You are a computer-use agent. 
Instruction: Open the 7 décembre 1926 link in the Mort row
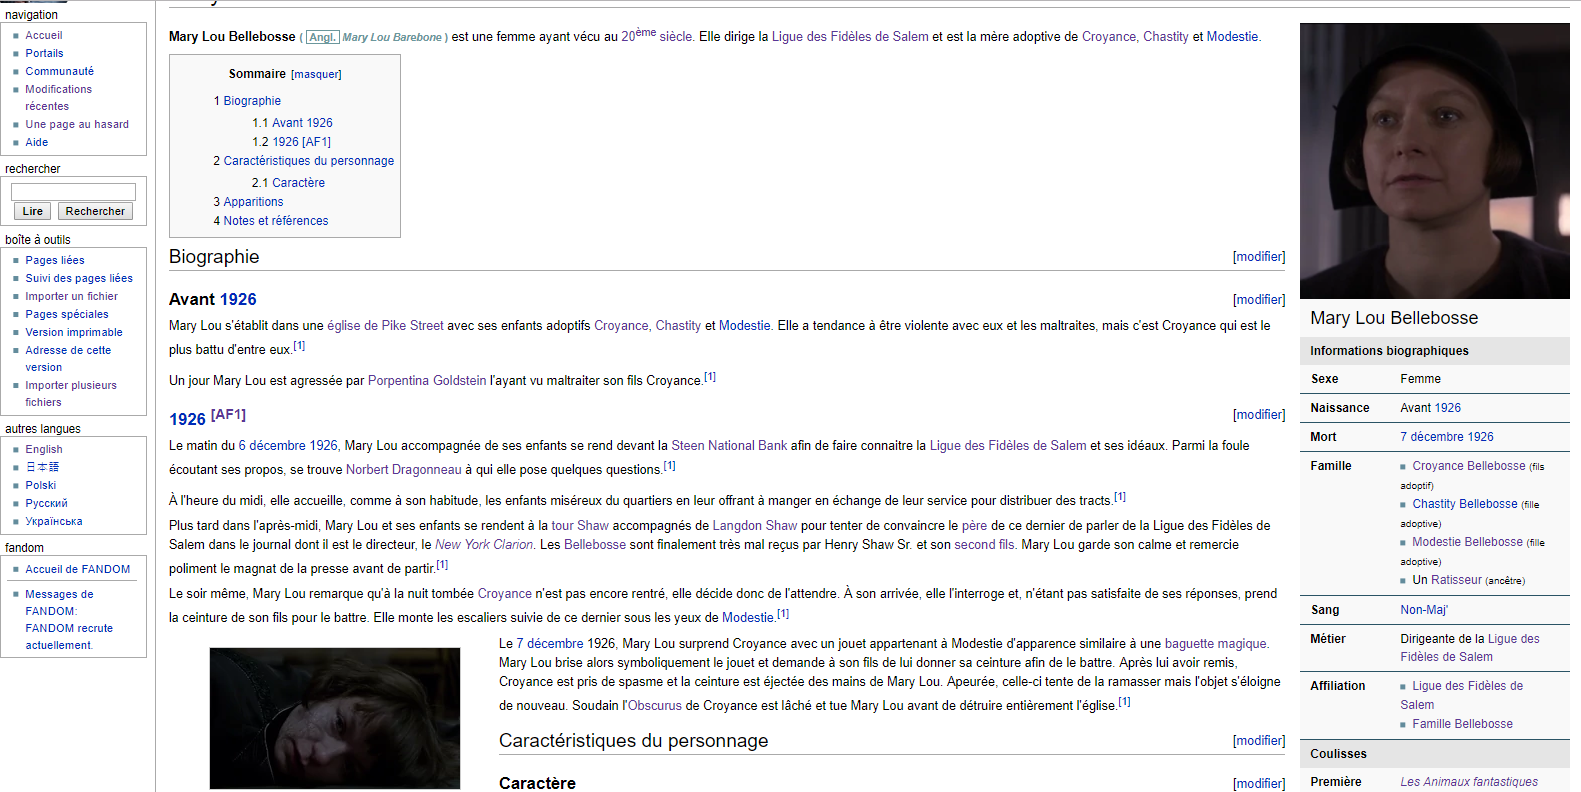[x=1447, y=437]
